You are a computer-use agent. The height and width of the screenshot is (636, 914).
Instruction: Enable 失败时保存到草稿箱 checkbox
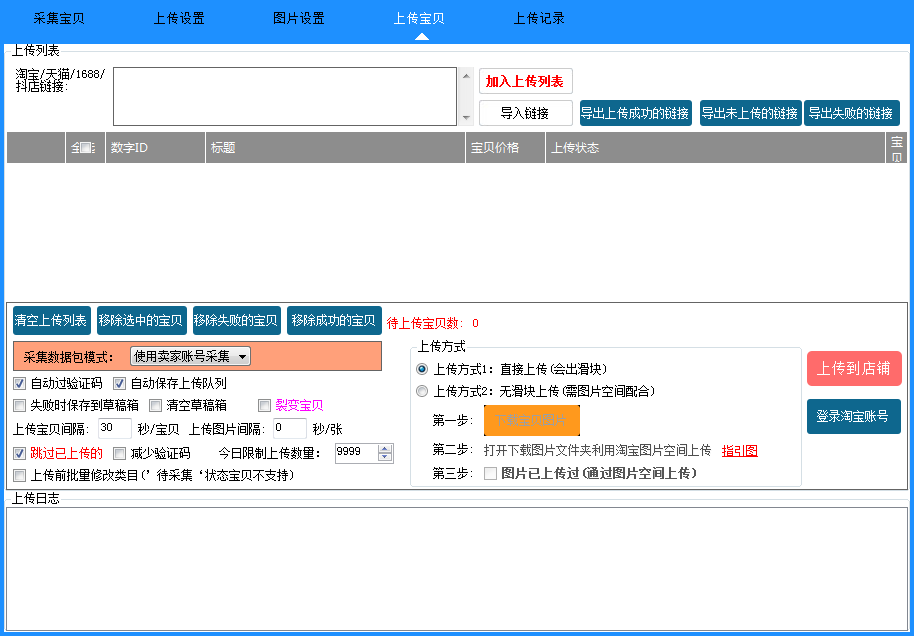tap(20, 405)
